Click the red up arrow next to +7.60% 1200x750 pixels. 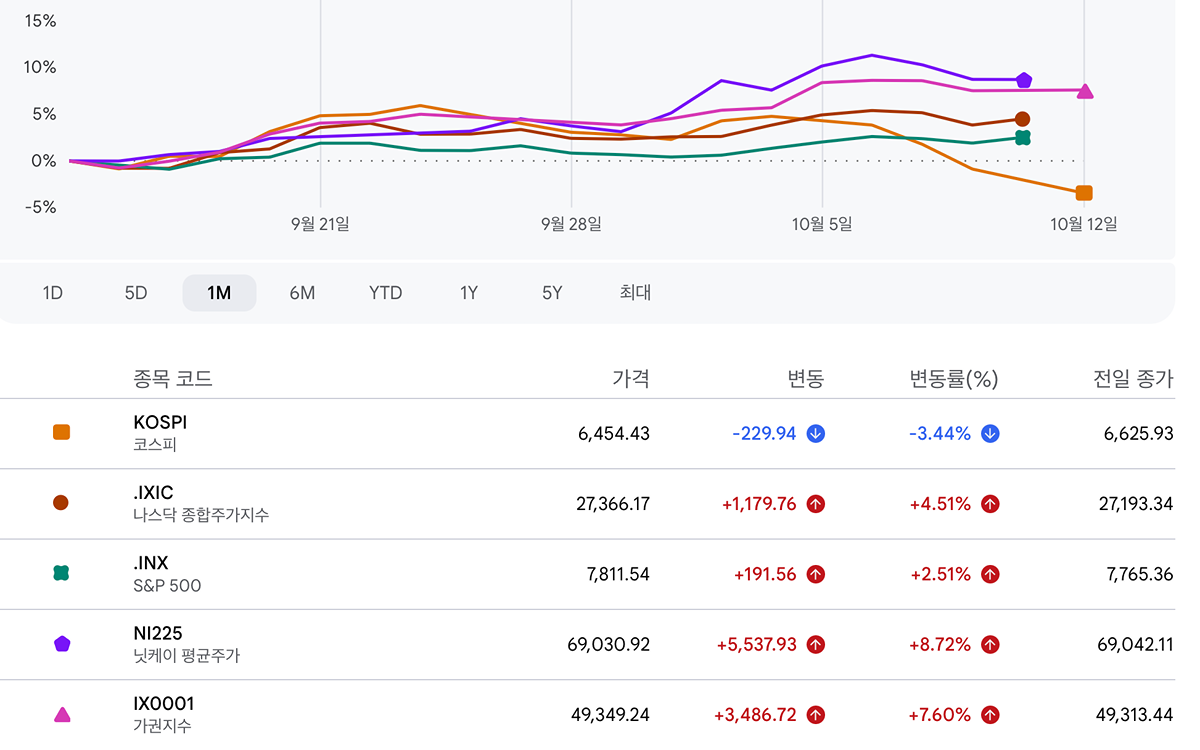coord(990,715)
